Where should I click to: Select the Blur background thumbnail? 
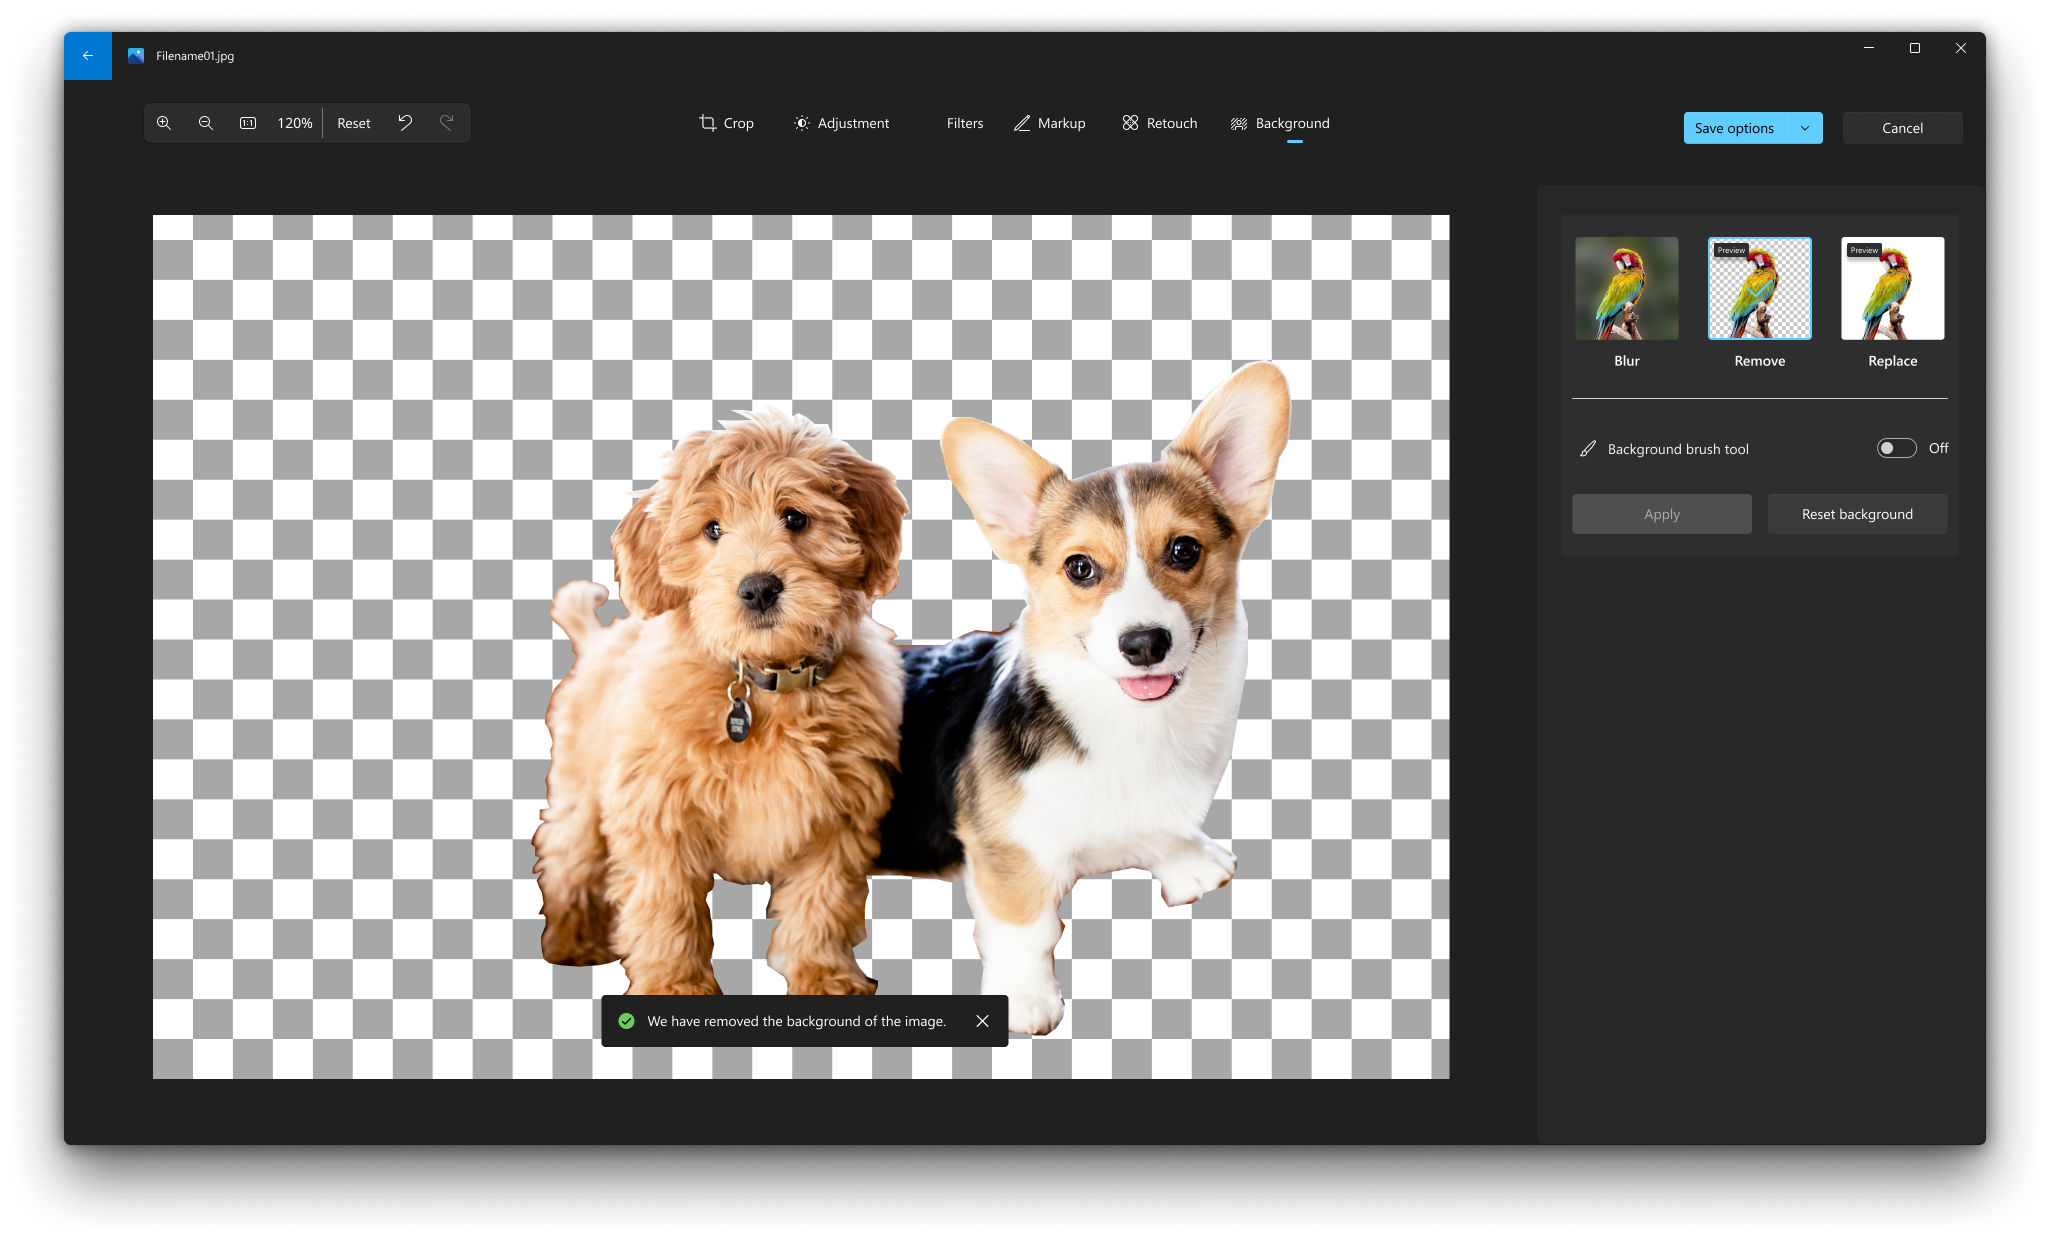1627,288
